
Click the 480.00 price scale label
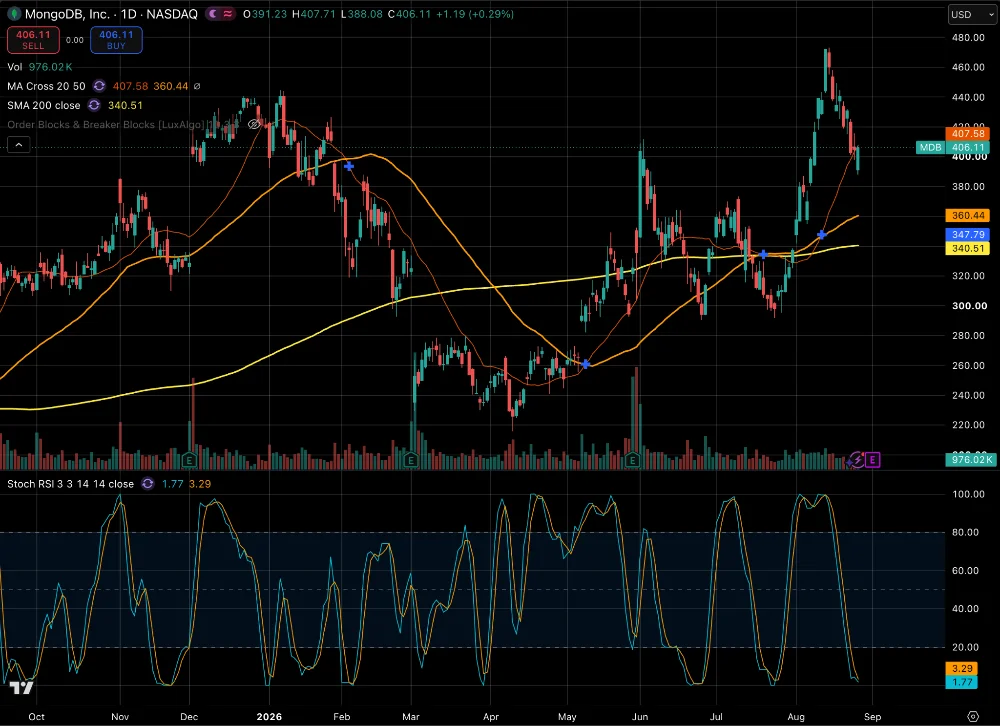[968, 38]
